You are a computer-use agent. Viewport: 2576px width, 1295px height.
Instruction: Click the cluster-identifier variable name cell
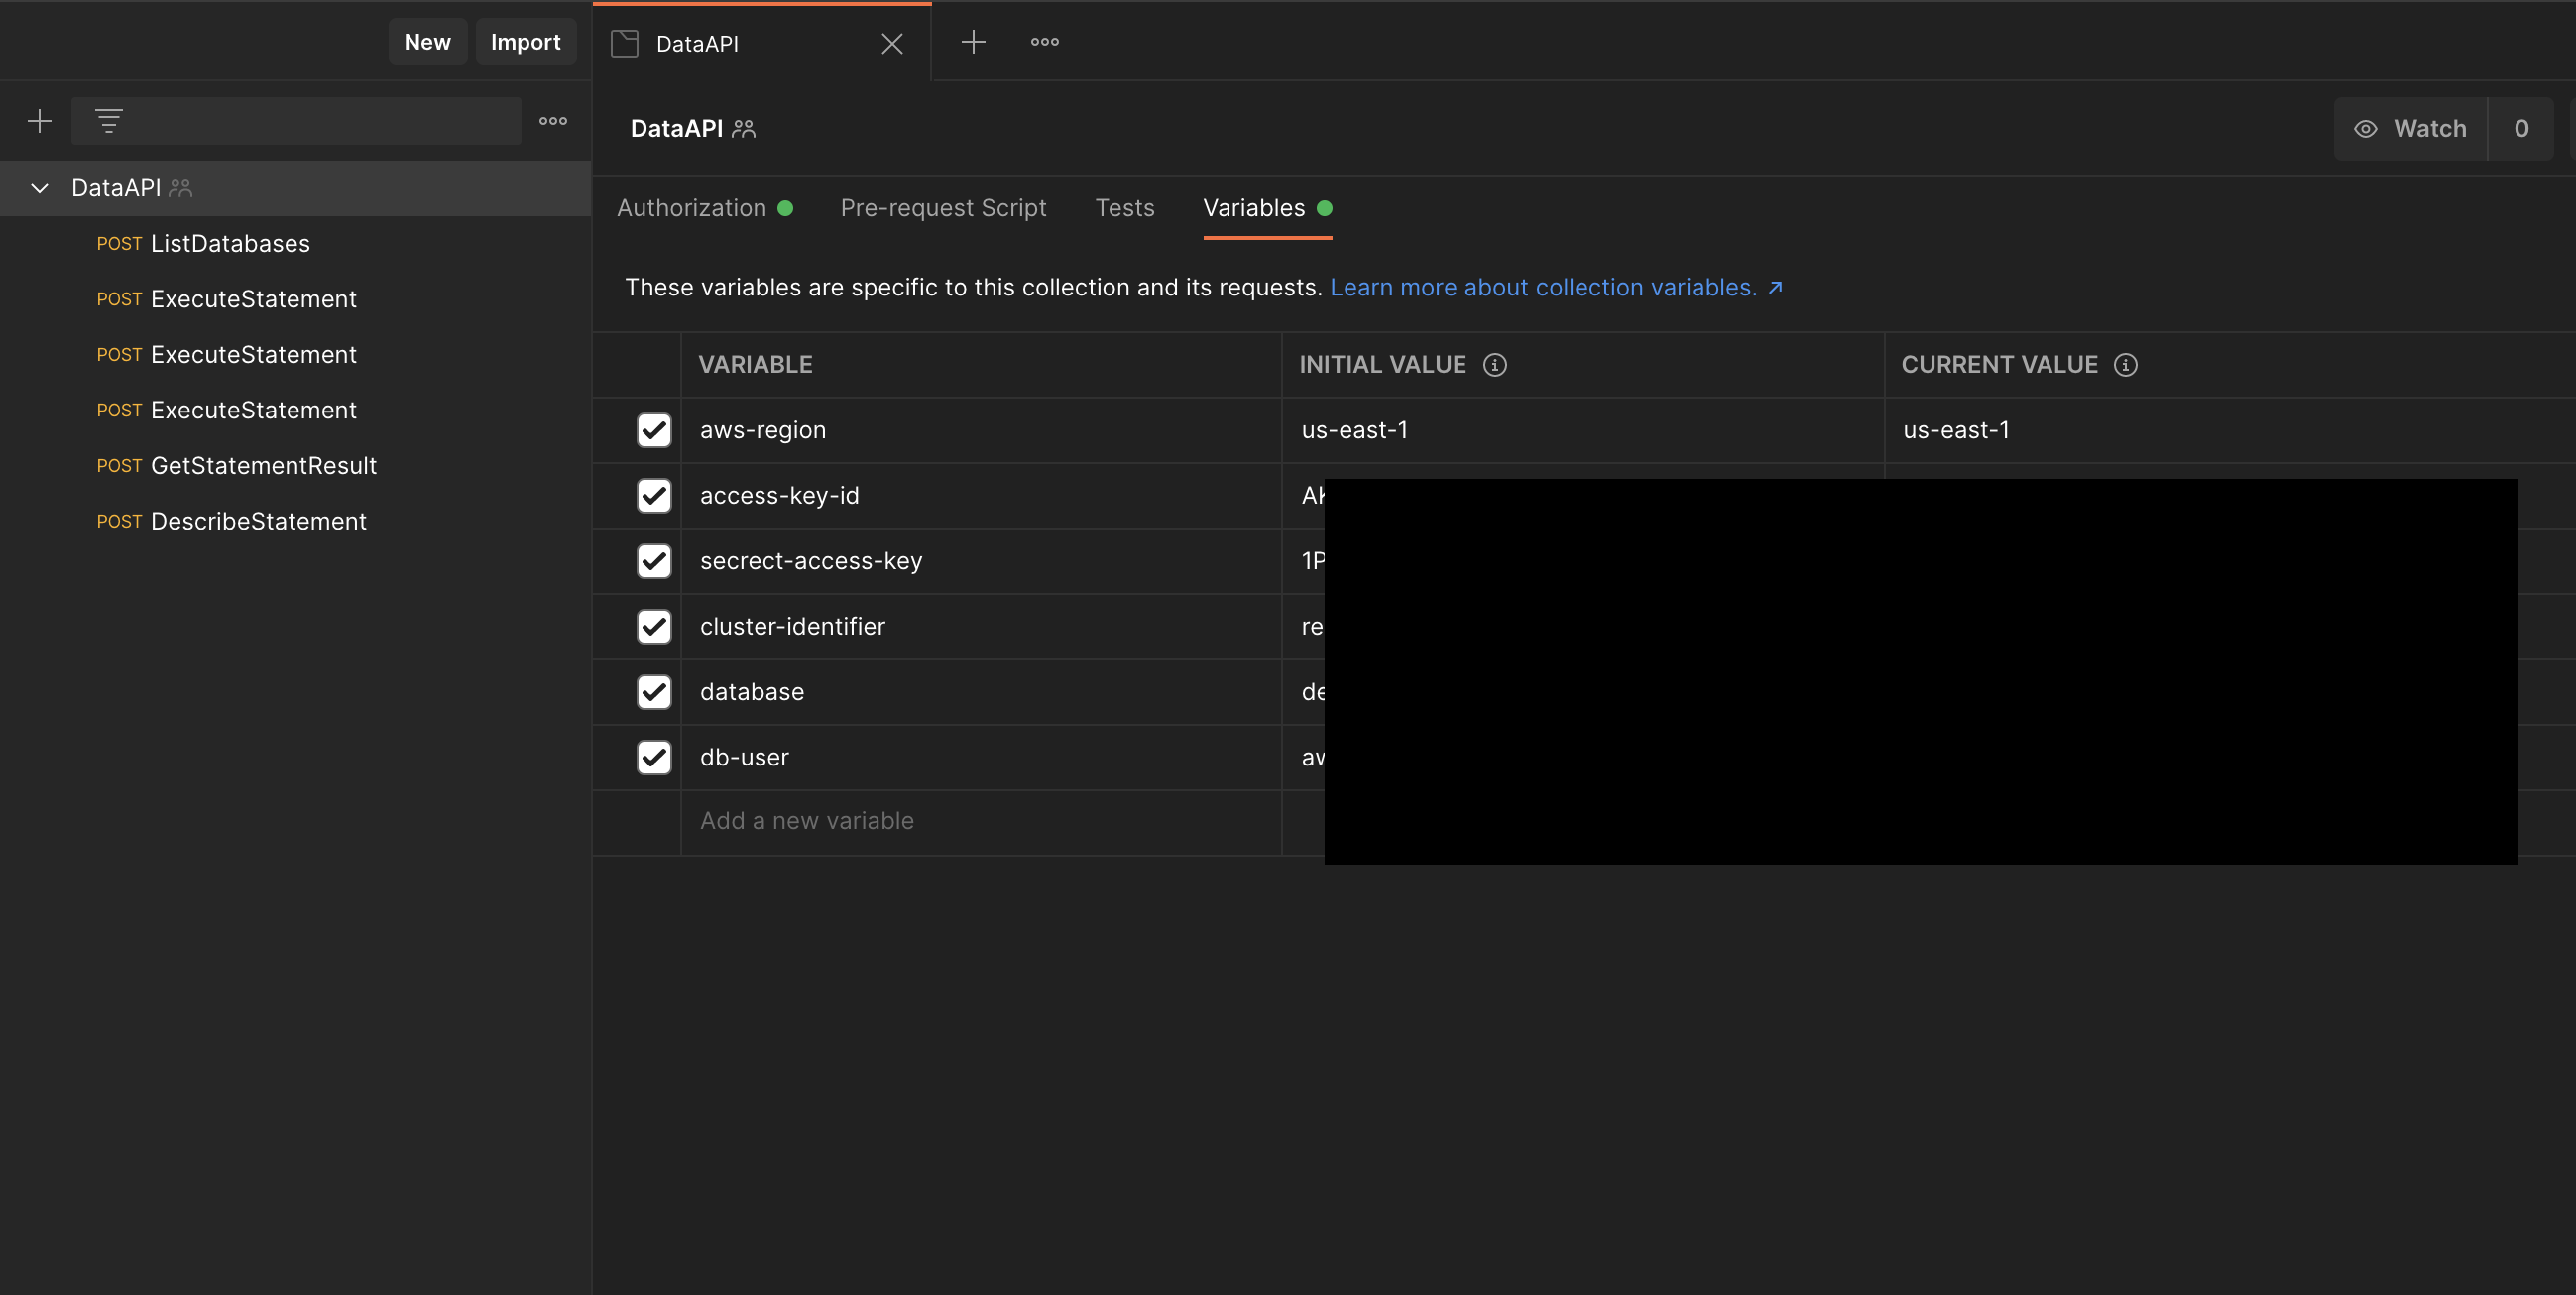tap(981, 627)
